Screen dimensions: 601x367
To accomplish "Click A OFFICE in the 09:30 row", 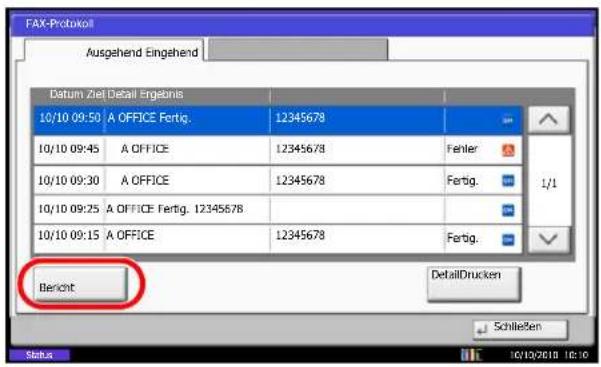I will coord(145,180).
